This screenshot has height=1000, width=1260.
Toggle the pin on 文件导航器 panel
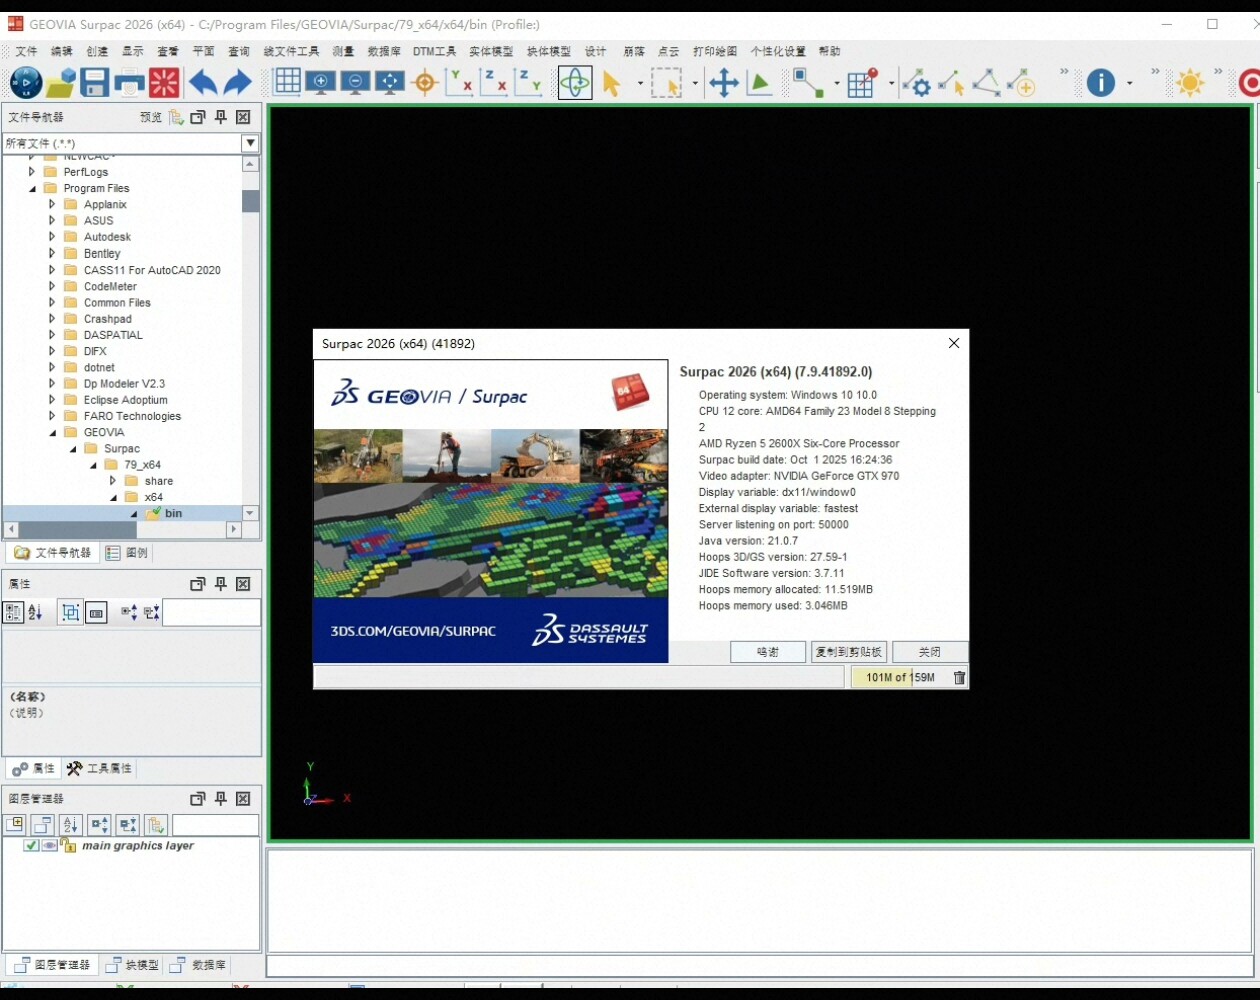[x=221, y=117]
